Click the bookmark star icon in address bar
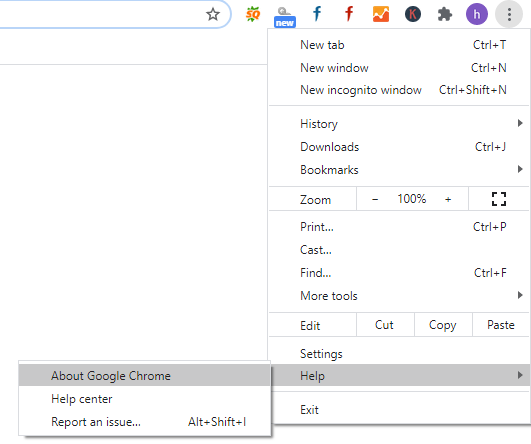The width and height of the screenshot is (531, 444). tap(213, 14)
